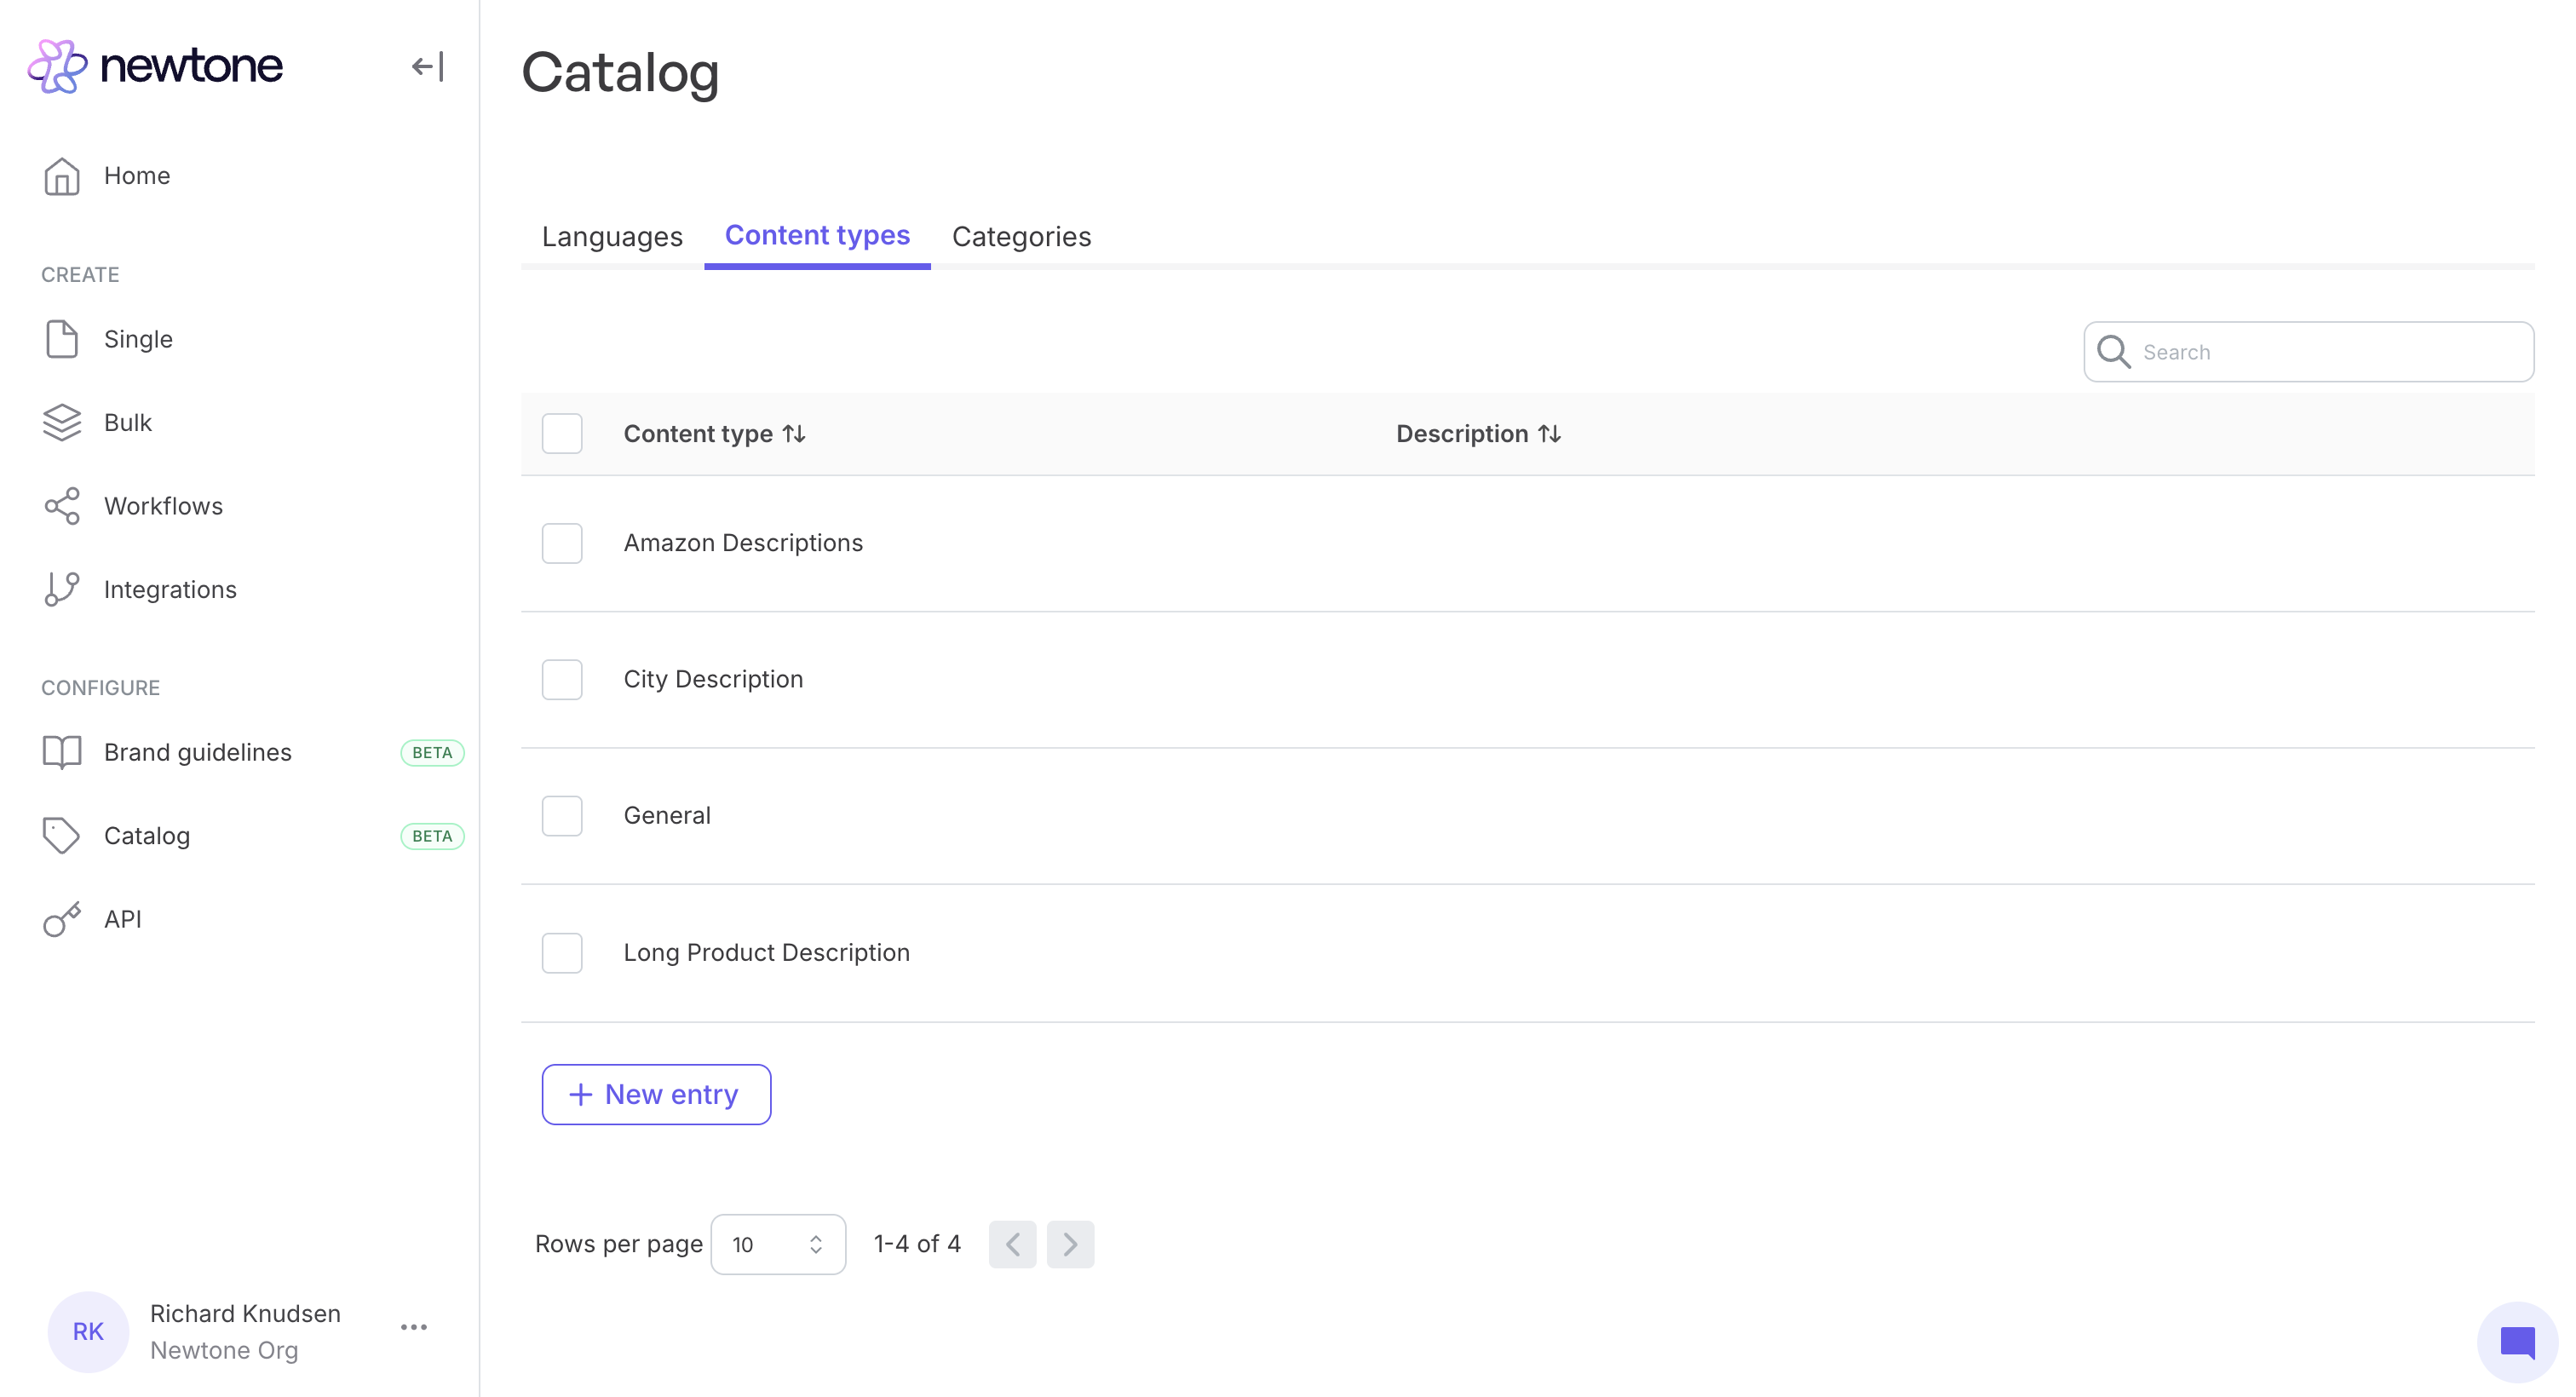2576x1397 pixels.
Task: Check the Amazon Descriptions row checkbox
Action: 562,543
